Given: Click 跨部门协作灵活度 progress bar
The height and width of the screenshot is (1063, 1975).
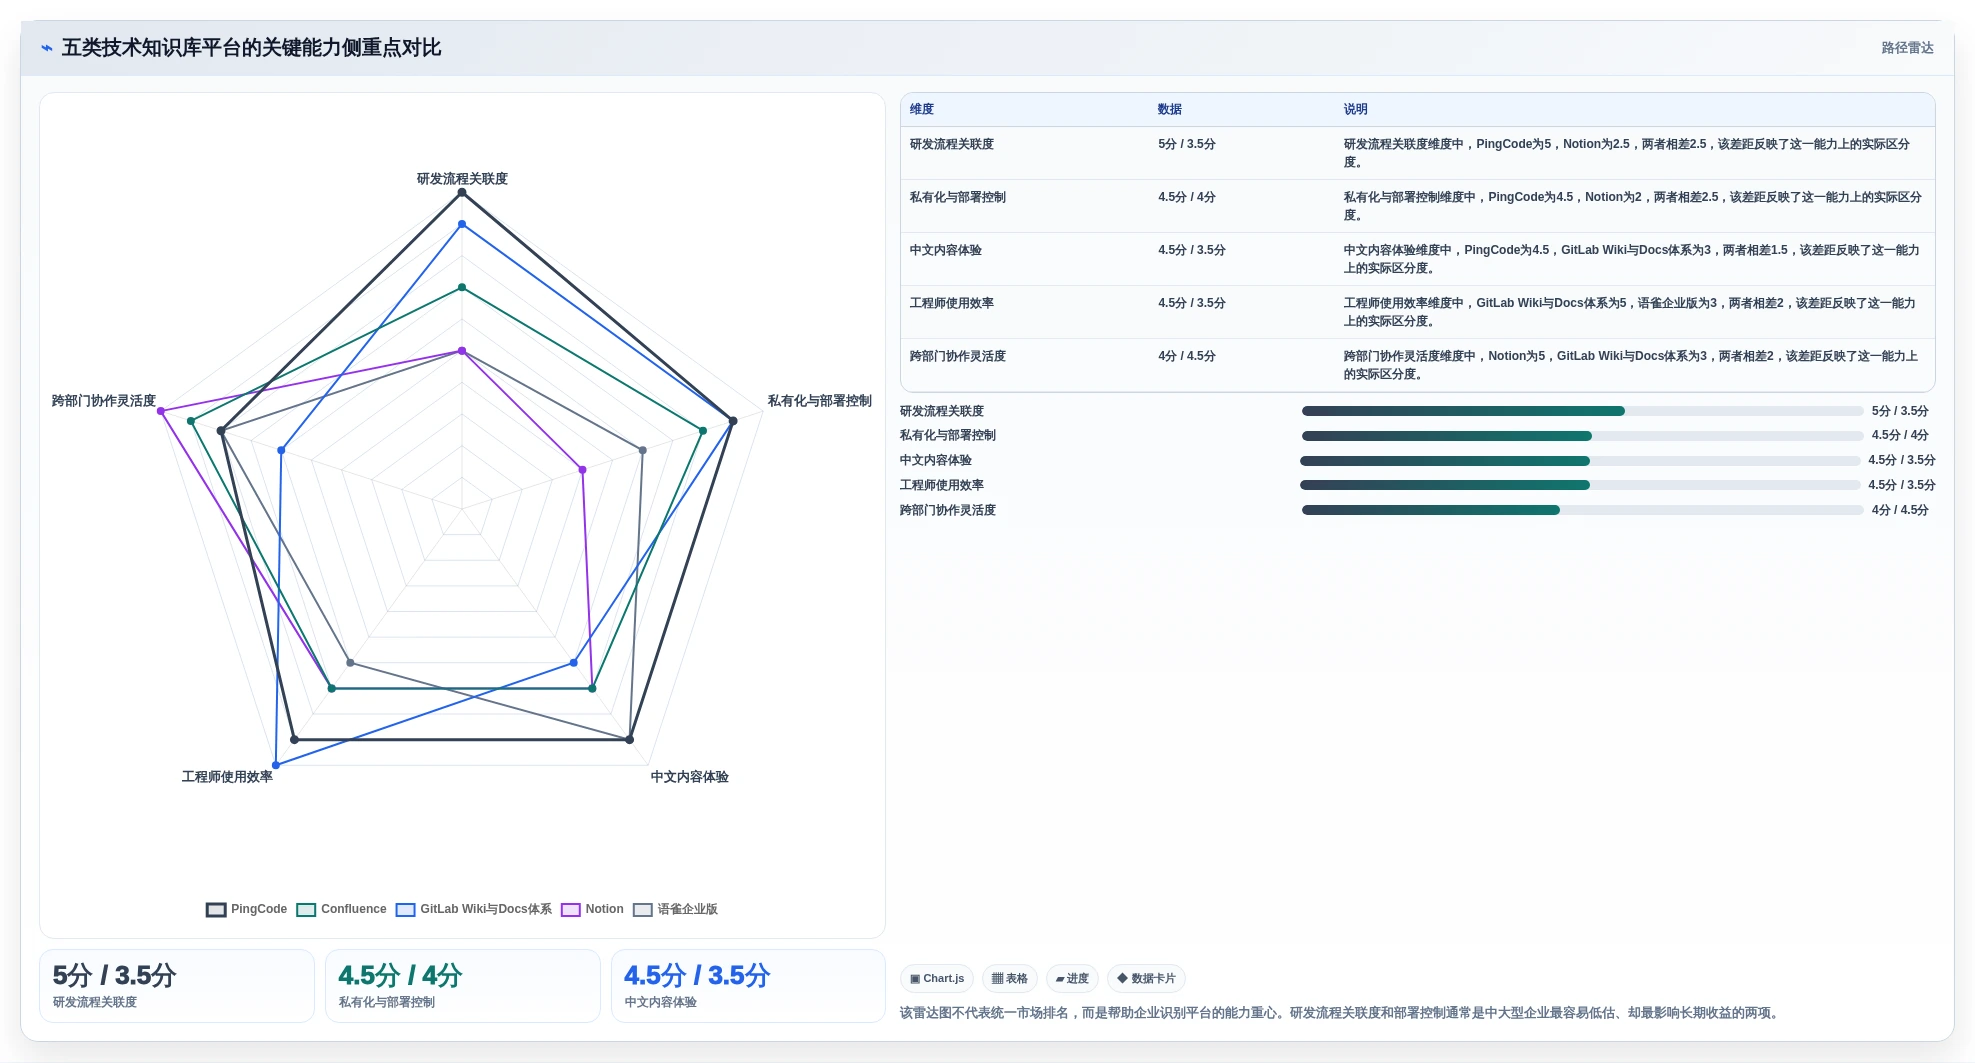Looking at the screenshot, I should click(x=1582, y=510).
